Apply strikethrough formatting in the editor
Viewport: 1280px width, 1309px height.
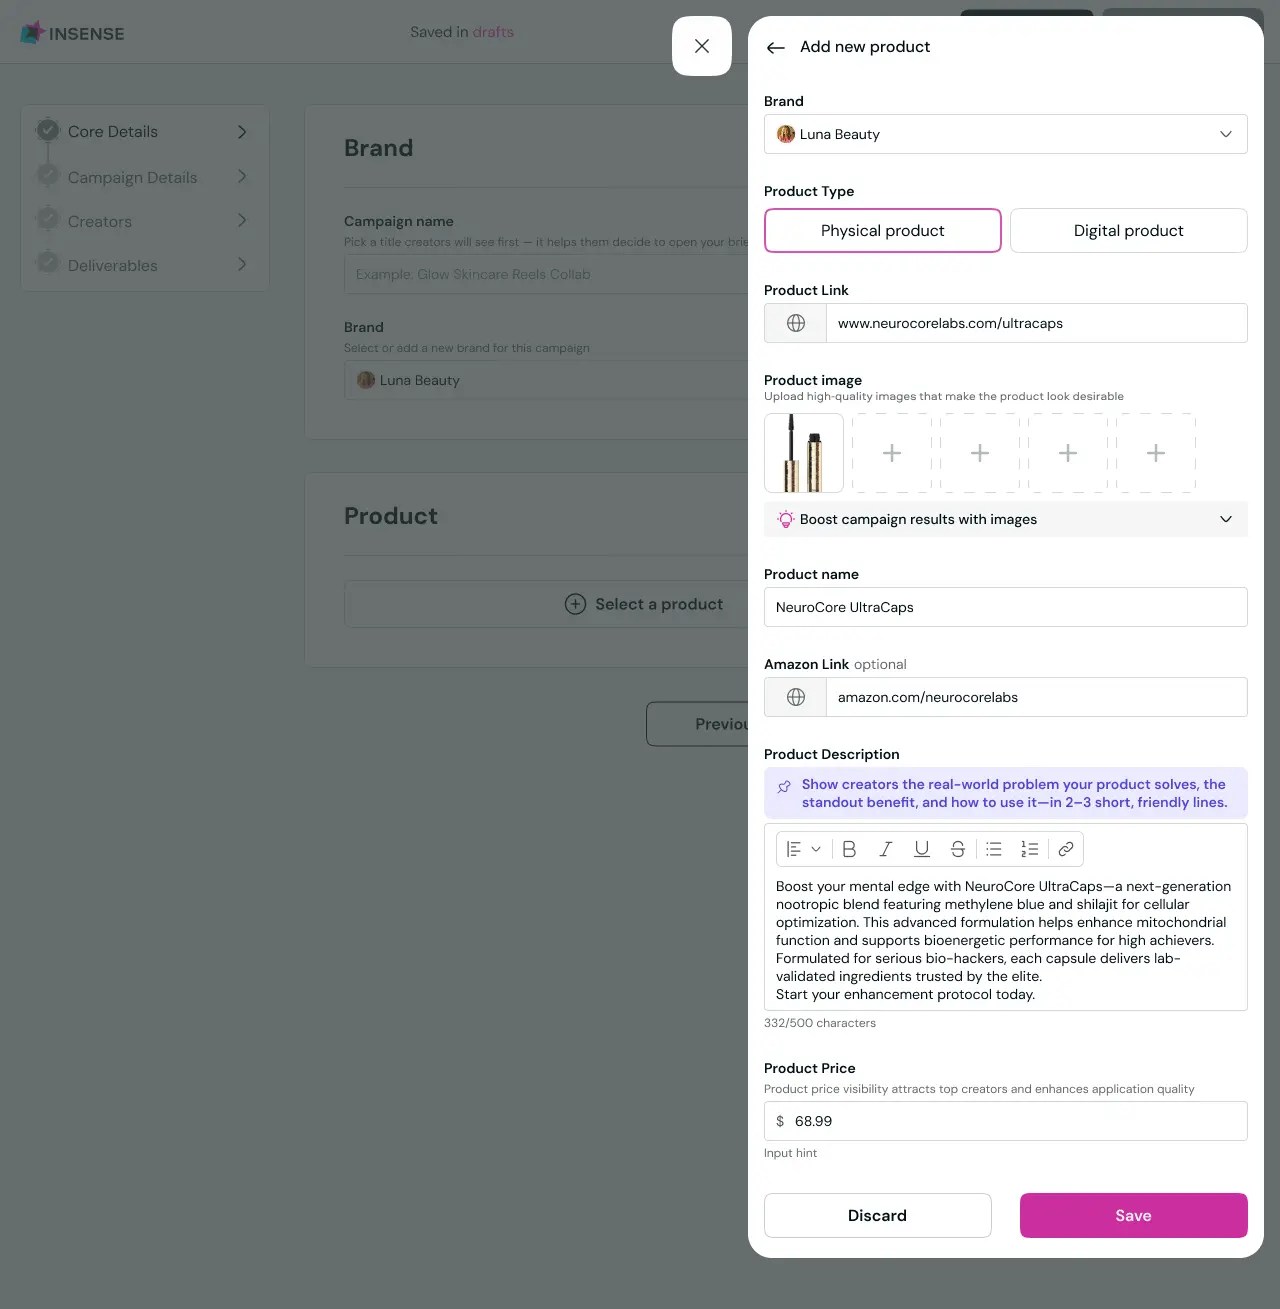click(x=957, y=848)
